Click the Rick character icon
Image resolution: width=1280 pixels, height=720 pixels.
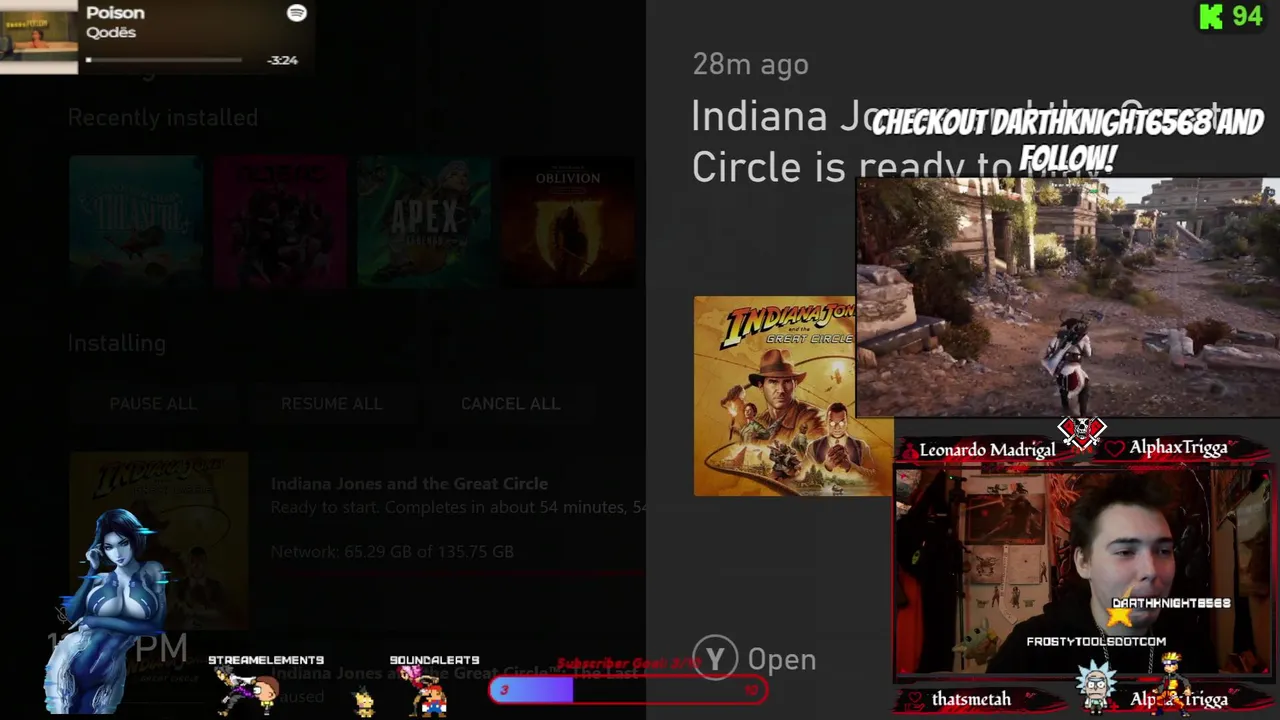coord(1097,688)
